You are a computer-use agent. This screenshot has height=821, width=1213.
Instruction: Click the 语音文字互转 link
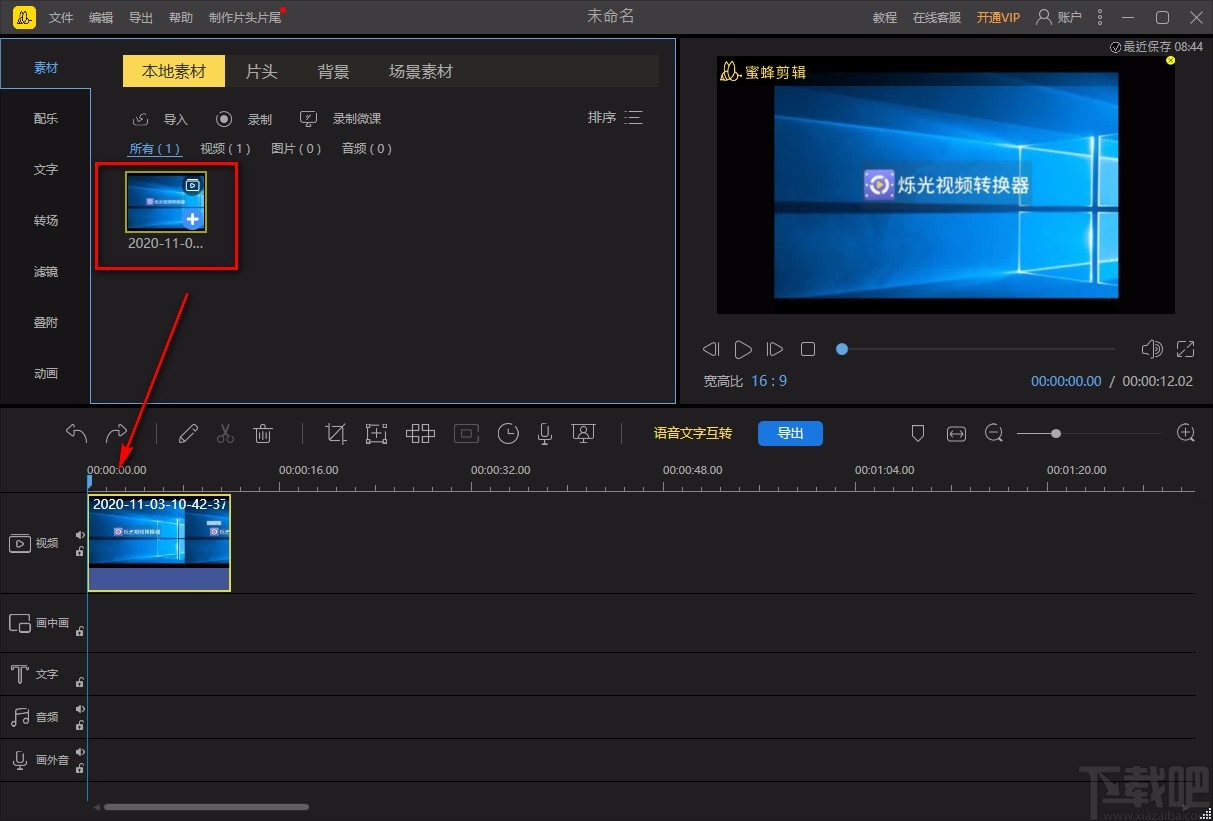coord(692,433)
